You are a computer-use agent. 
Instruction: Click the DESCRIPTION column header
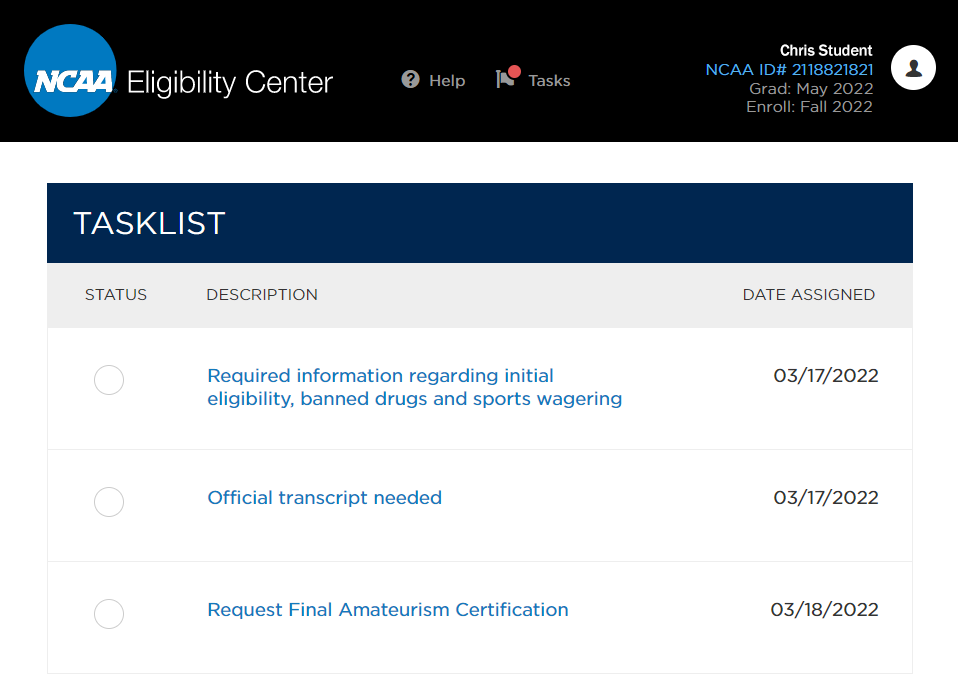(x=262, y=294)
